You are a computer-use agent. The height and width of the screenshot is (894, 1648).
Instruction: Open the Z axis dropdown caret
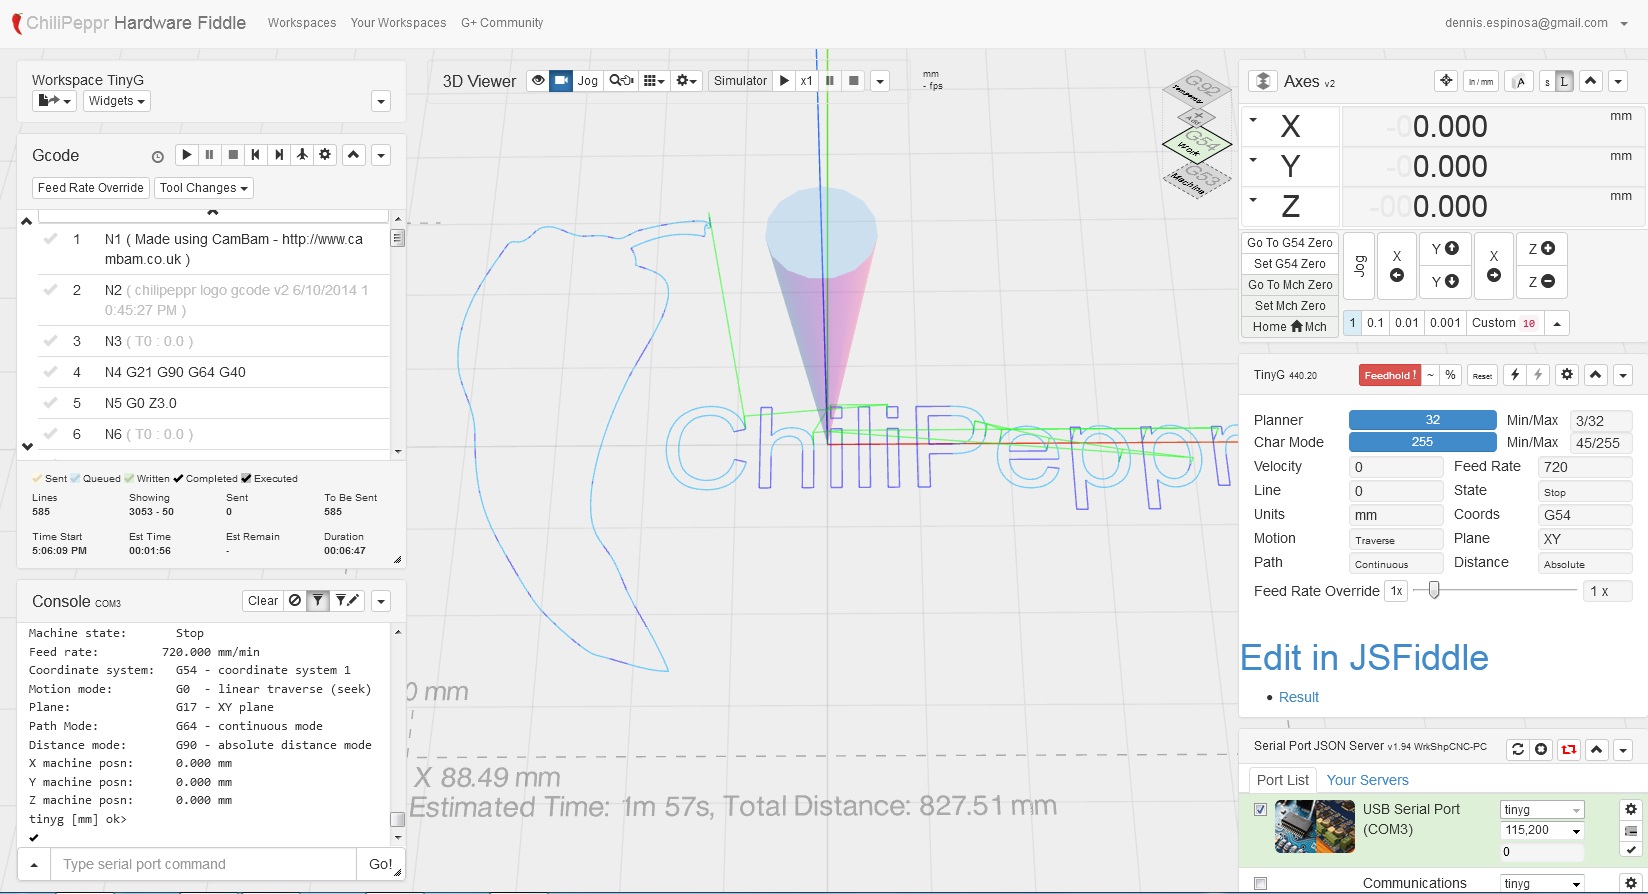coord(1253,200)
